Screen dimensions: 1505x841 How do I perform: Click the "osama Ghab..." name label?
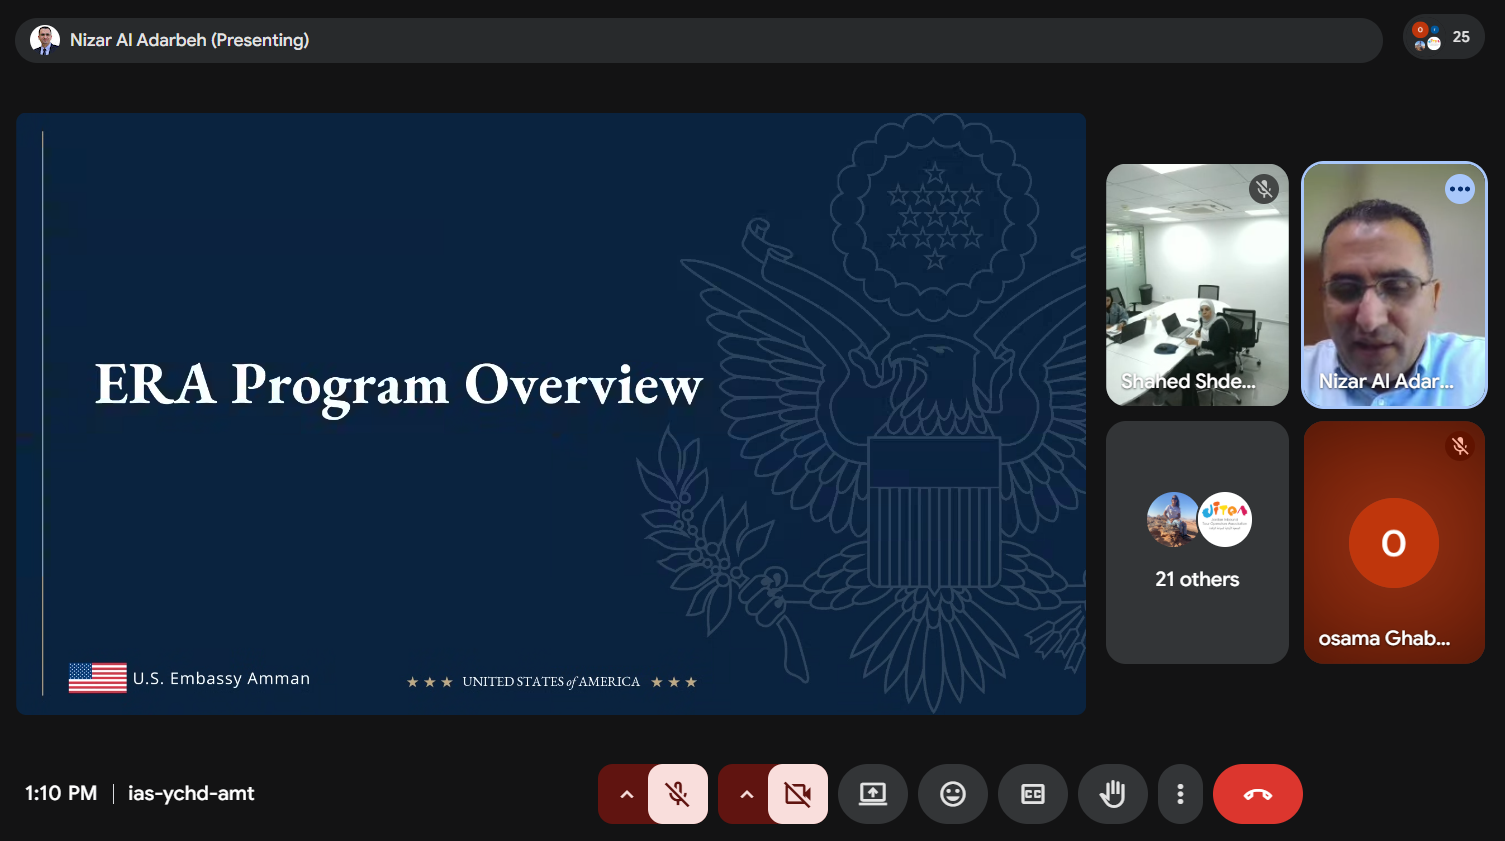1384,638
